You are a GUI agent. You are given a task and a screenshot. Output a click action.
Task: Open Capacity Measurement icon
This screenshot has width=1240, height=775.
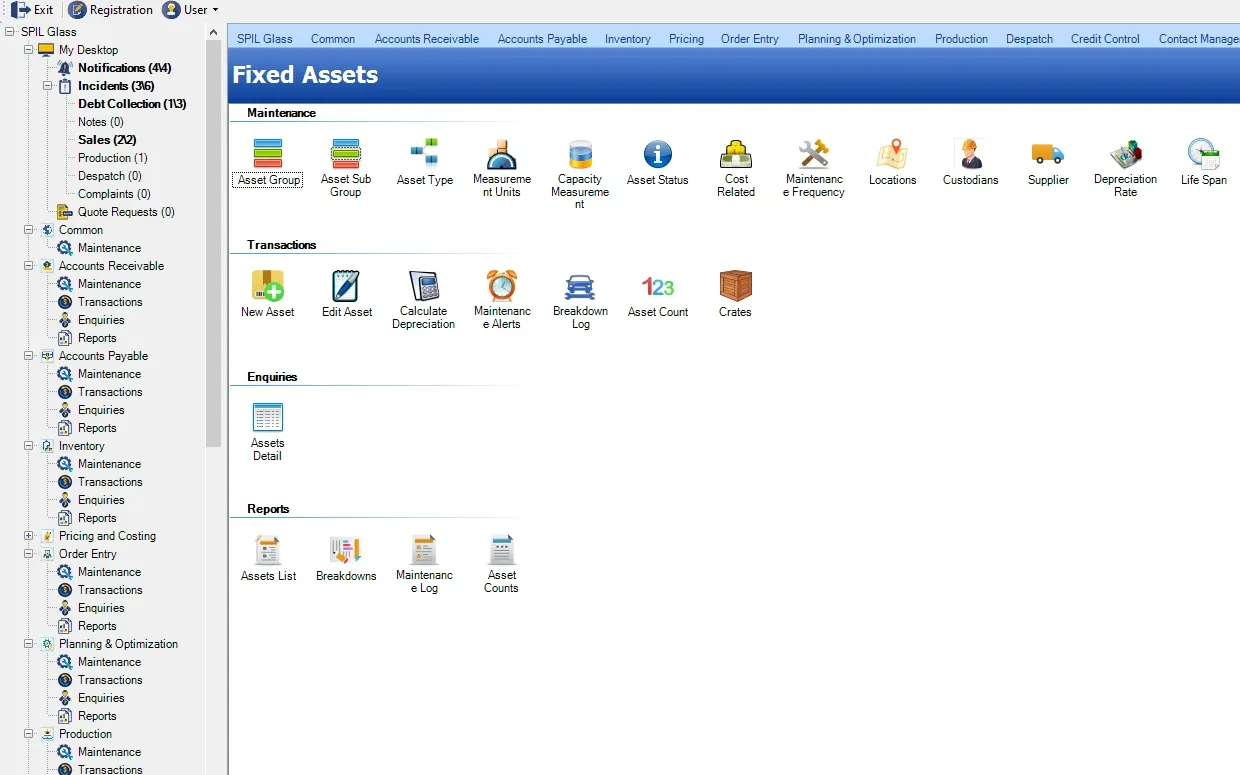[x=580, y=155]
